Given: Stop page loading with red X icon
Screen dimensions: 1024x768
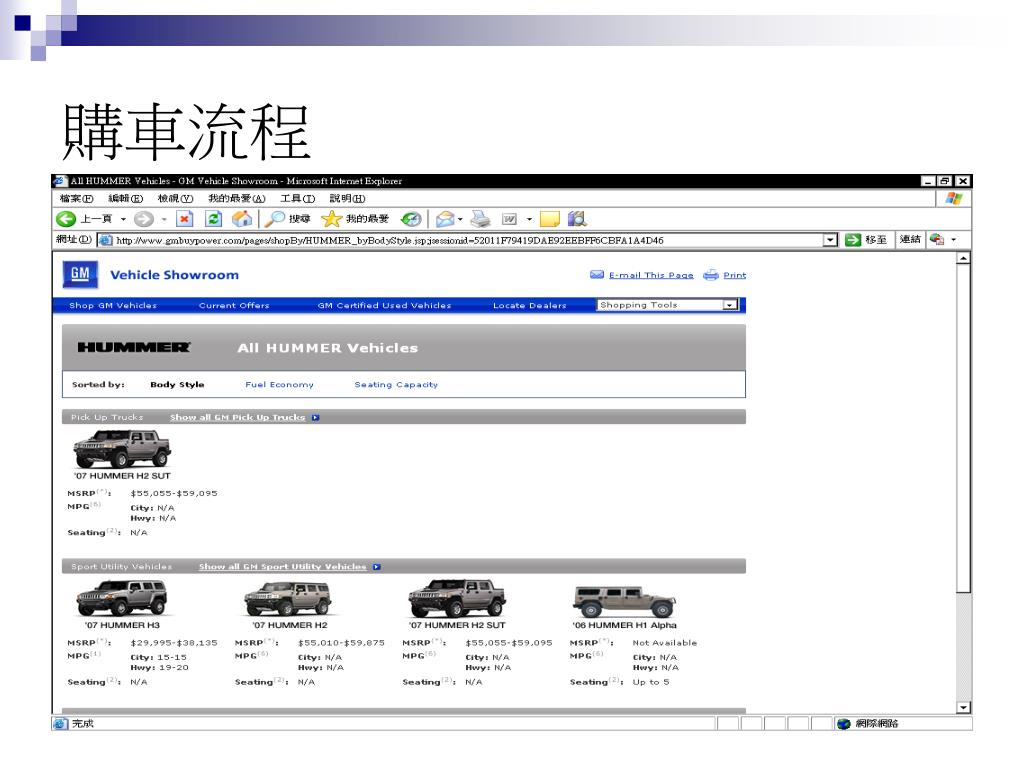Looking at the screenshot, I should tap(185, 219).
